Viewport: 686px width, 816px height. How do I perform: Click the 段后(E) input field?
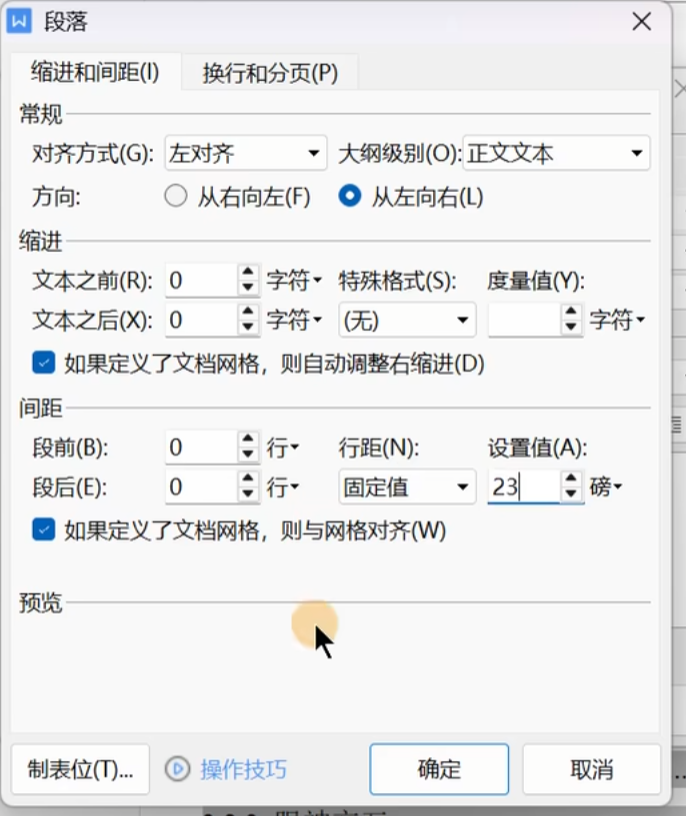click(201, 487)
